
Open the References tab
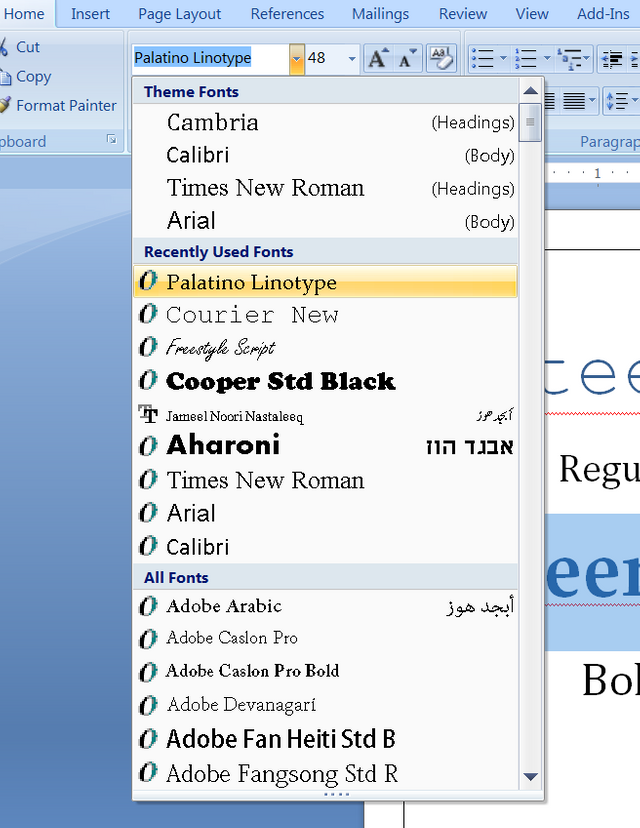287,14
